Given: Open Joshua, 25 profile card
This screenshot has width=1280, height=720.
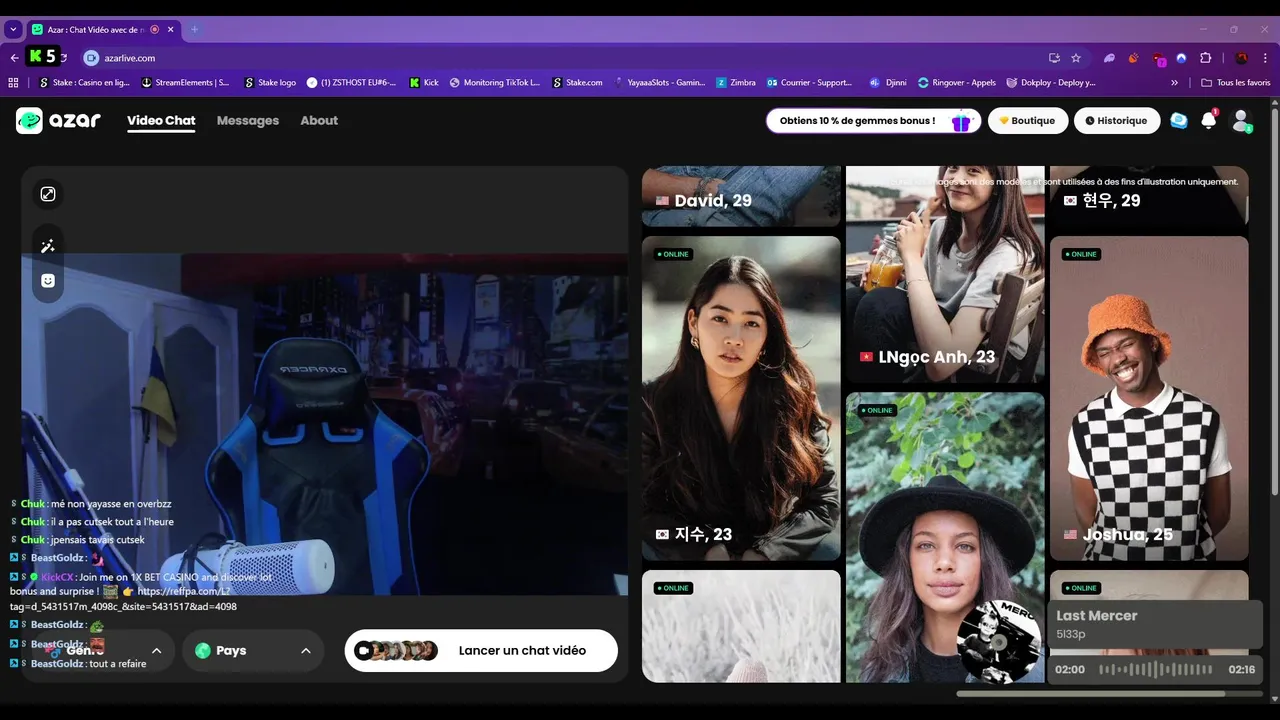Looking at the screenshot, I should click(x=1149, y=398).
